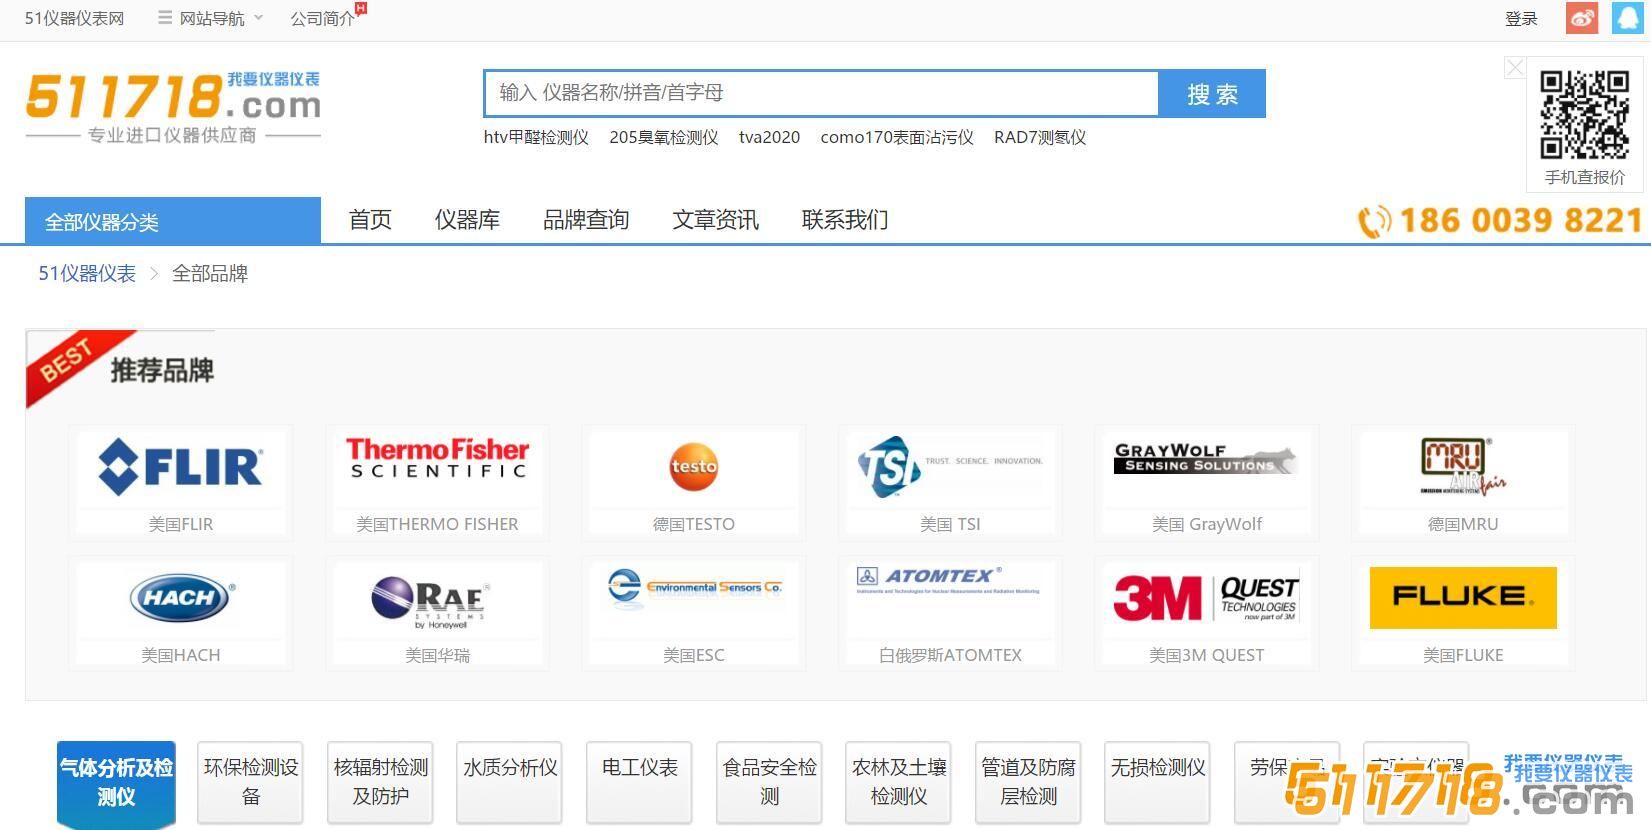
Task: Click the HACH brand logo
Action: pyautogui.click(x=181, y=598)
